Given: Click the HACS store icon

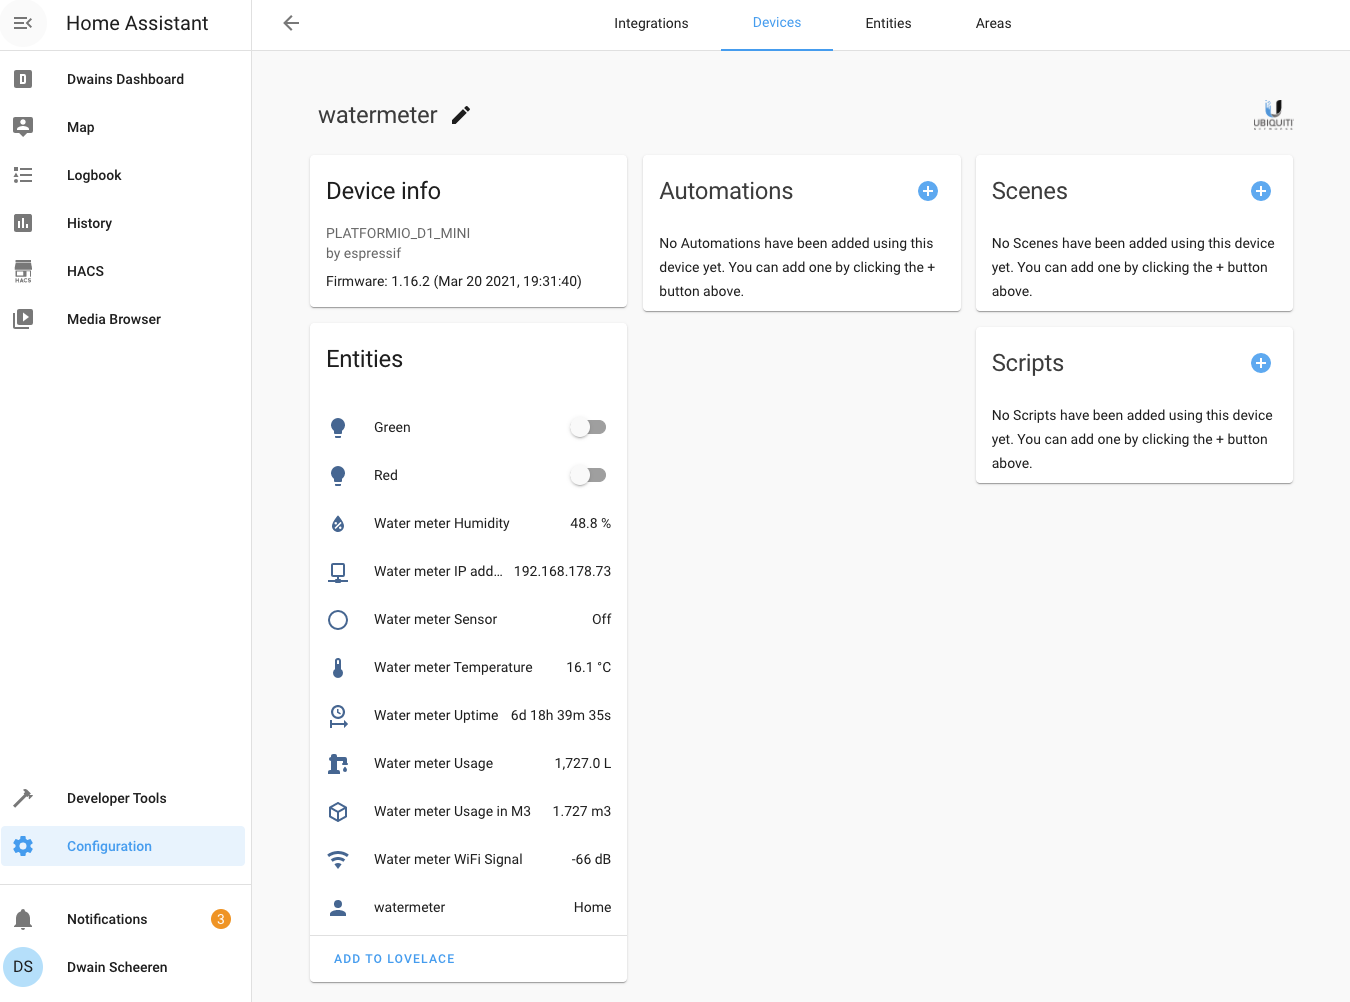Looking at the screenshot, I should [23, 271].
